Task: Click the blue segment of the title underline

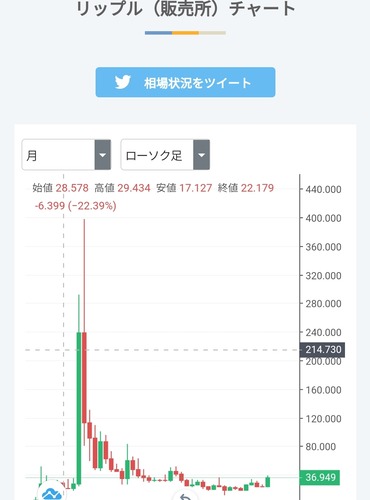Action: coord(158,33)
